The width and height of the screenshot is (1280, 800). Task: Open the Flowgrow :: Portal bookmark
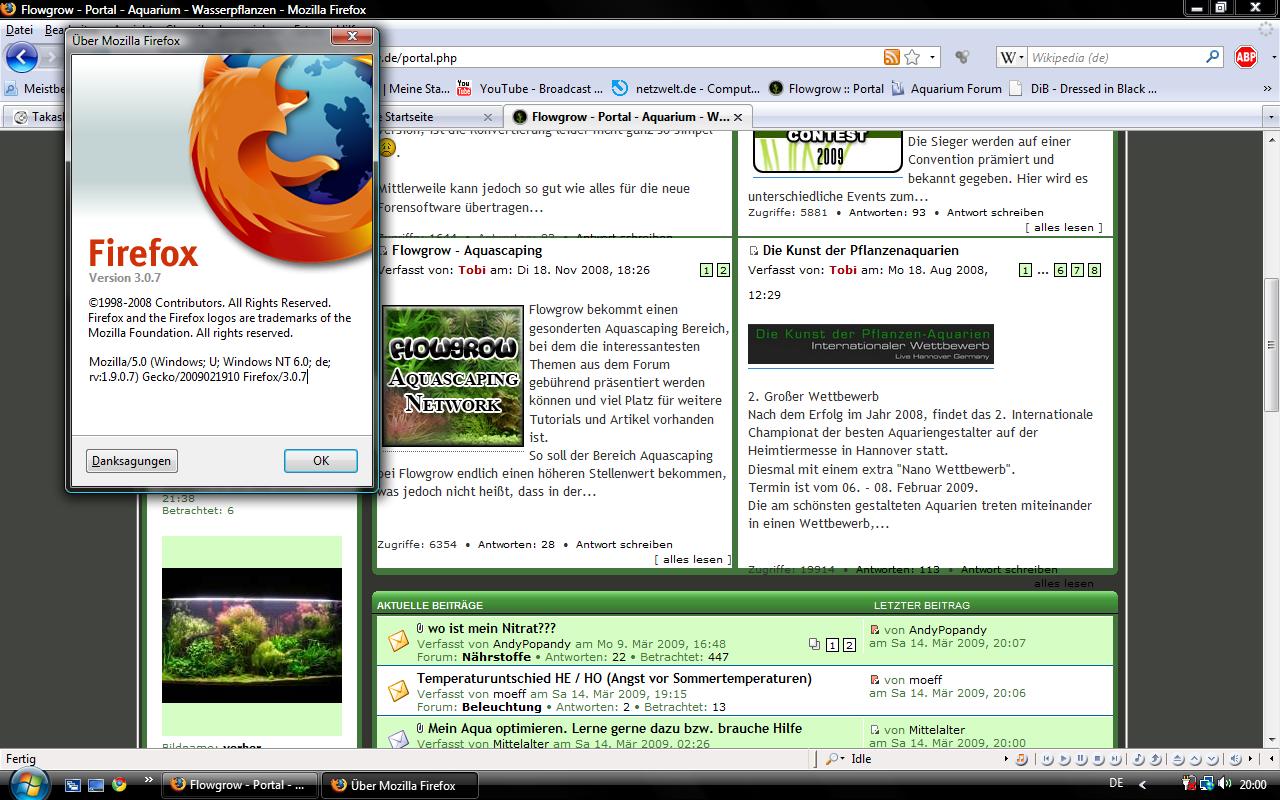click(x=826, y=88)
